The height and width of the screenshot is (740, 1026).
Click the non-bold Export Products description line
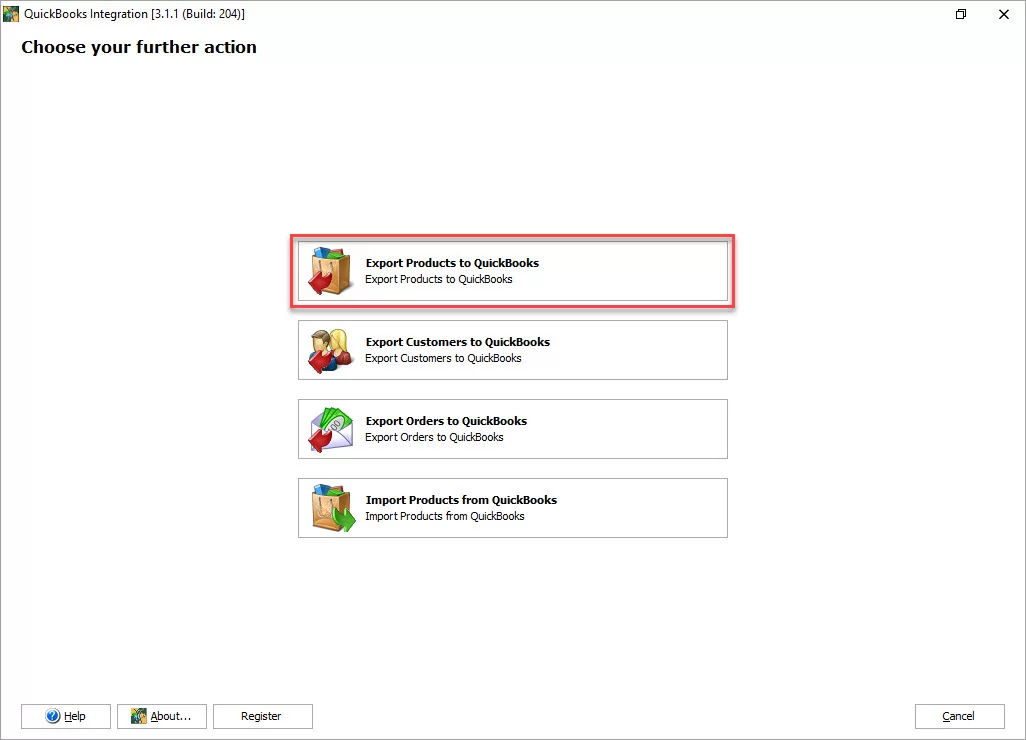(439, 279)
